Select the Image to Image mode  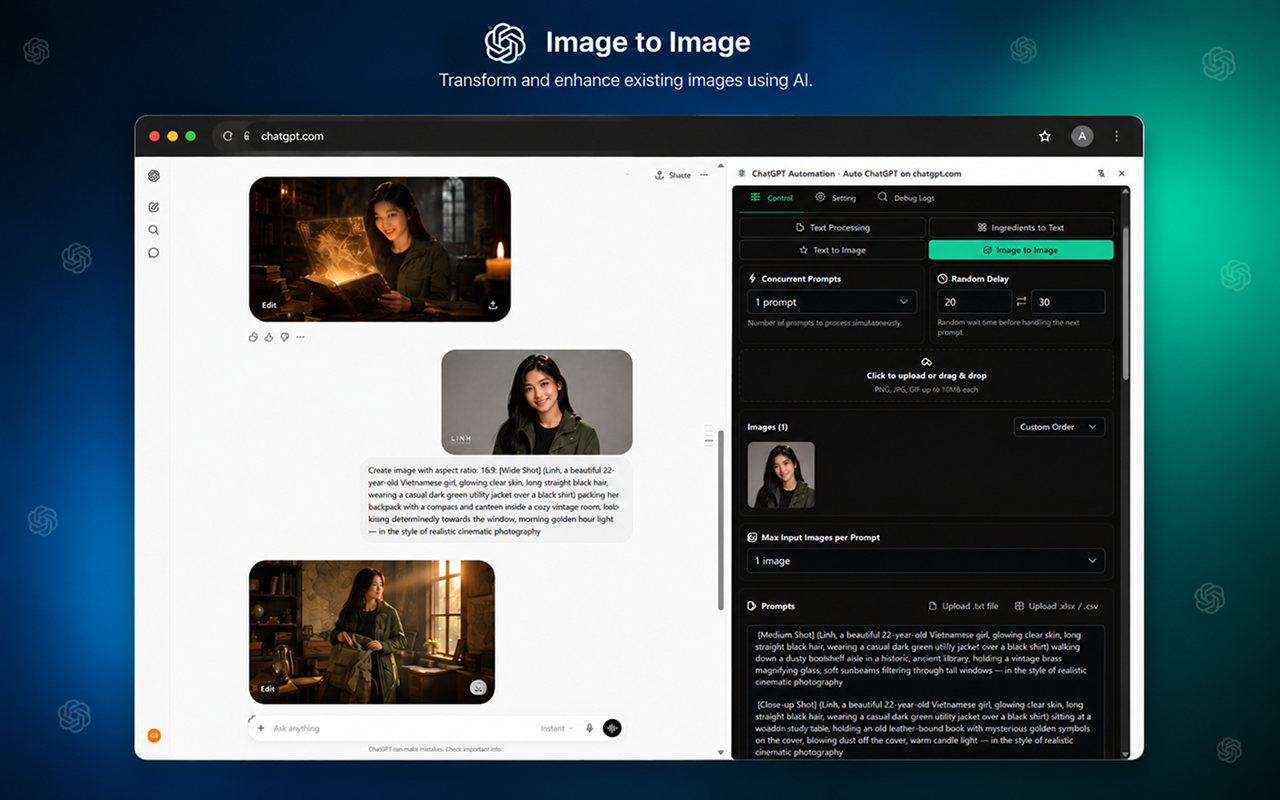tap(1021, 250)
